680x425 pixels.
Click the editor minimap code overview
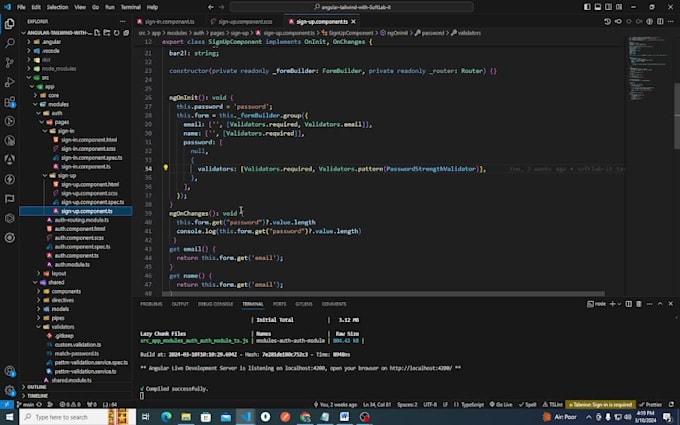click(648, 69)
